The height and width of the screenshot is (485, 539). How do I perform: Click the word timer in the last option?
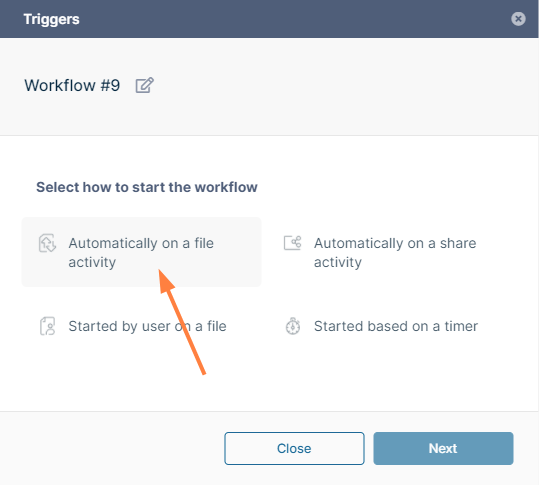[461, 326]
